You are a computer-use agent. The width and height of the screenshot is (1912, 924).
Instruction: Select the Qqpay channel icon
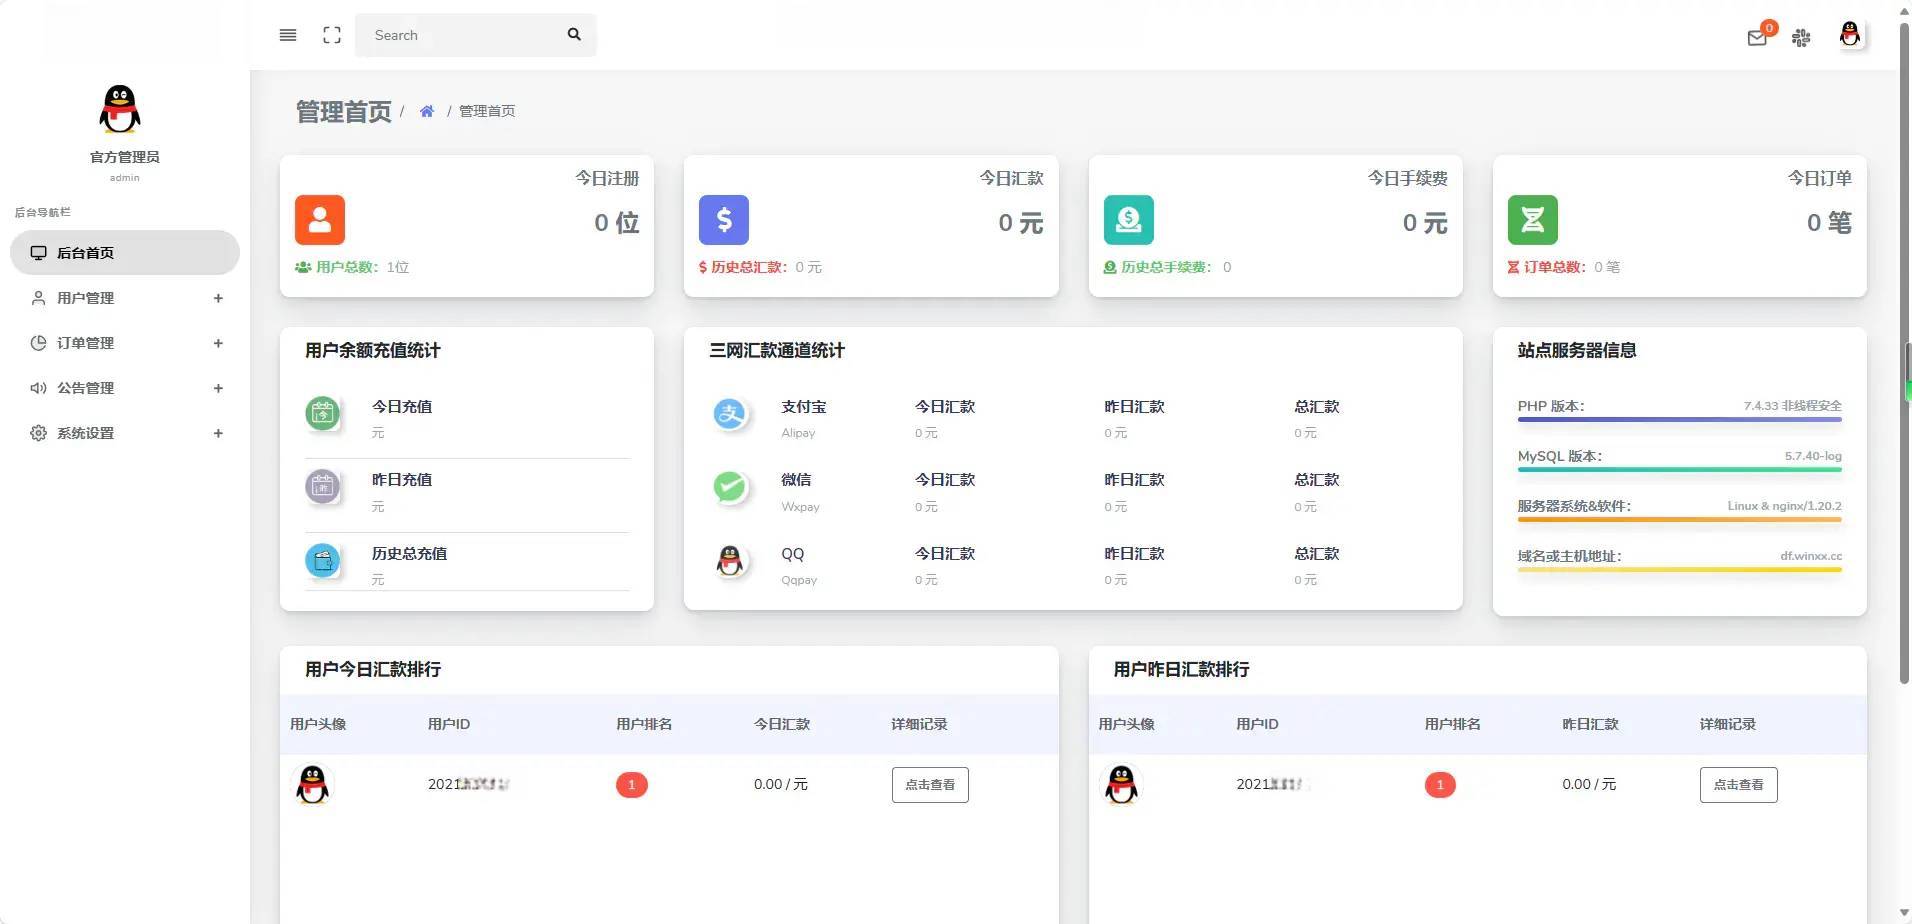pyautogui.click(x=730, y=561)
